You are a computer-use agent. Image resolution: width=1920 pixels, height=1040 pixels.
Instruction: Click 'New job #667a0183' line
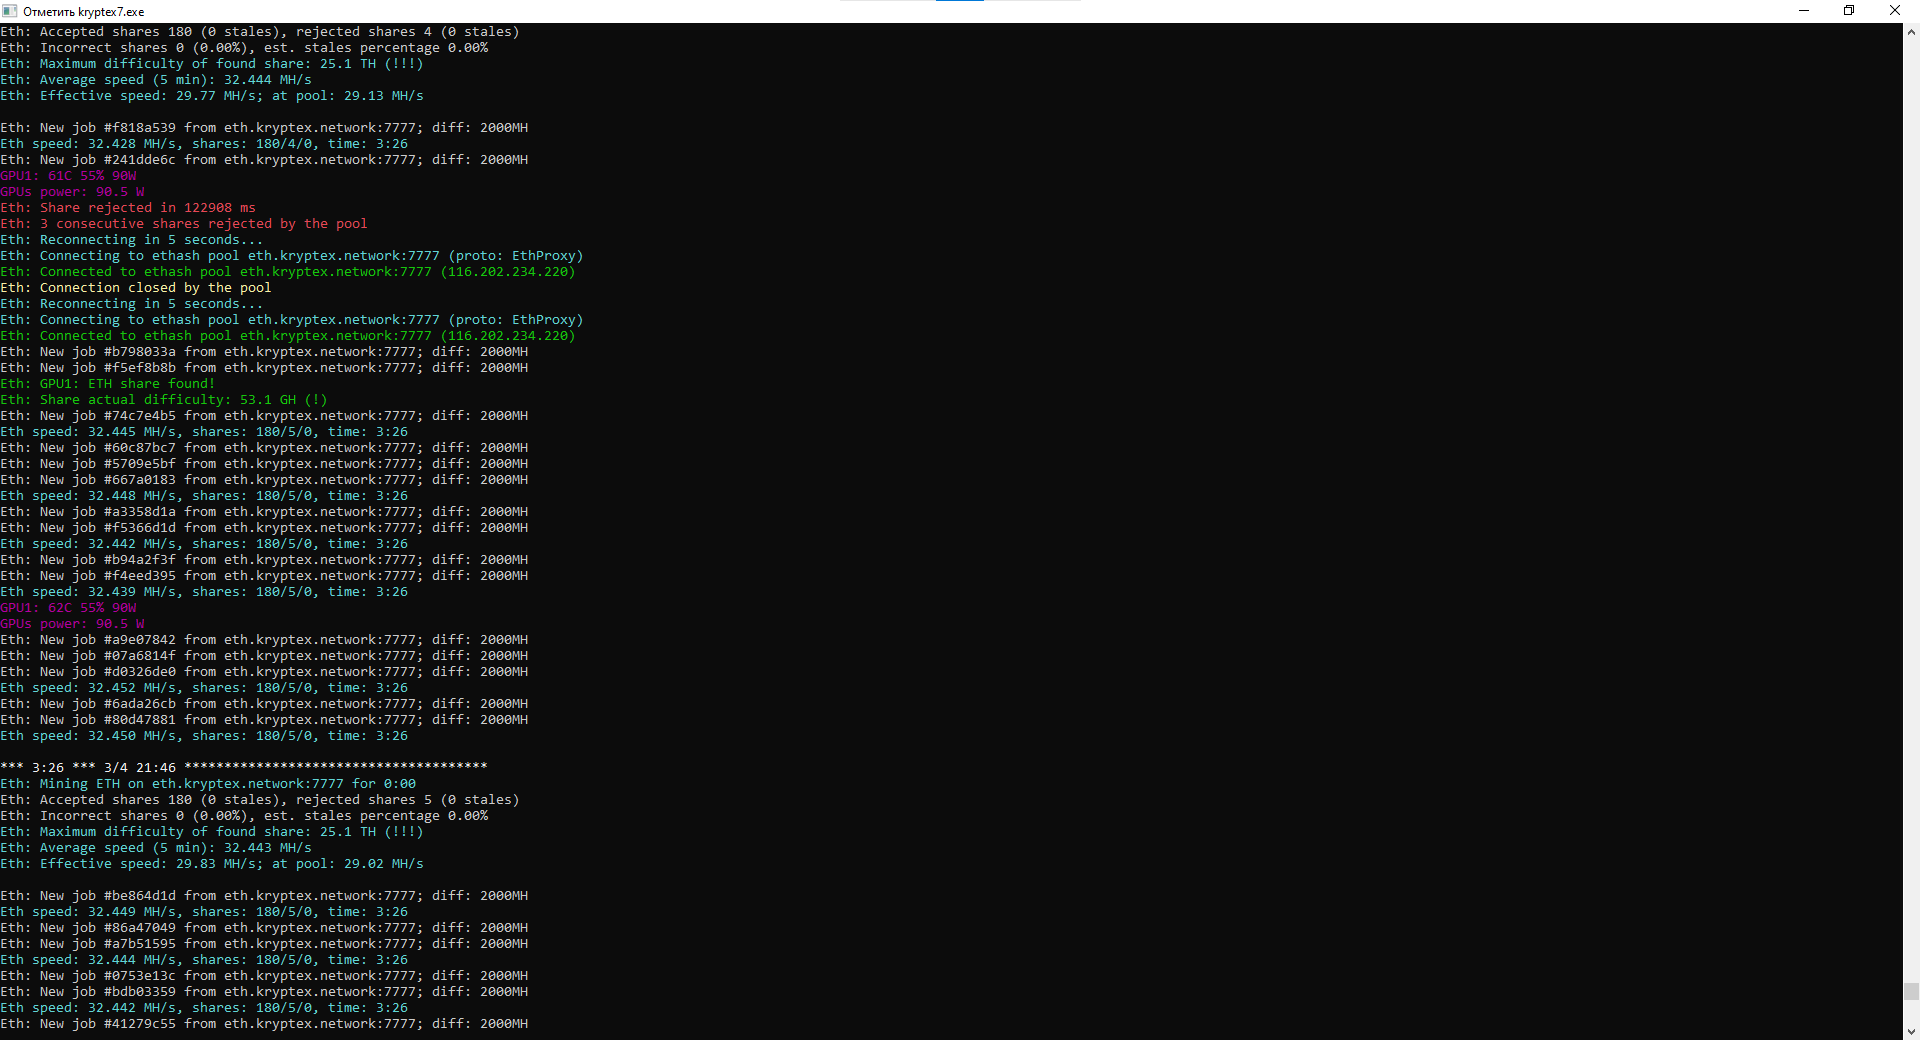click(264, 480)
